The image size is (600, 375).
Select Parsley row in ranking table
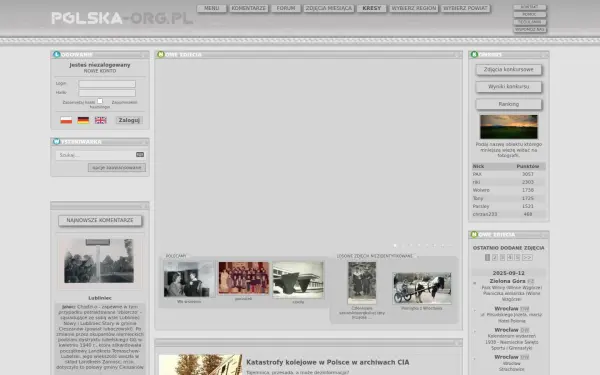point(509,206)
